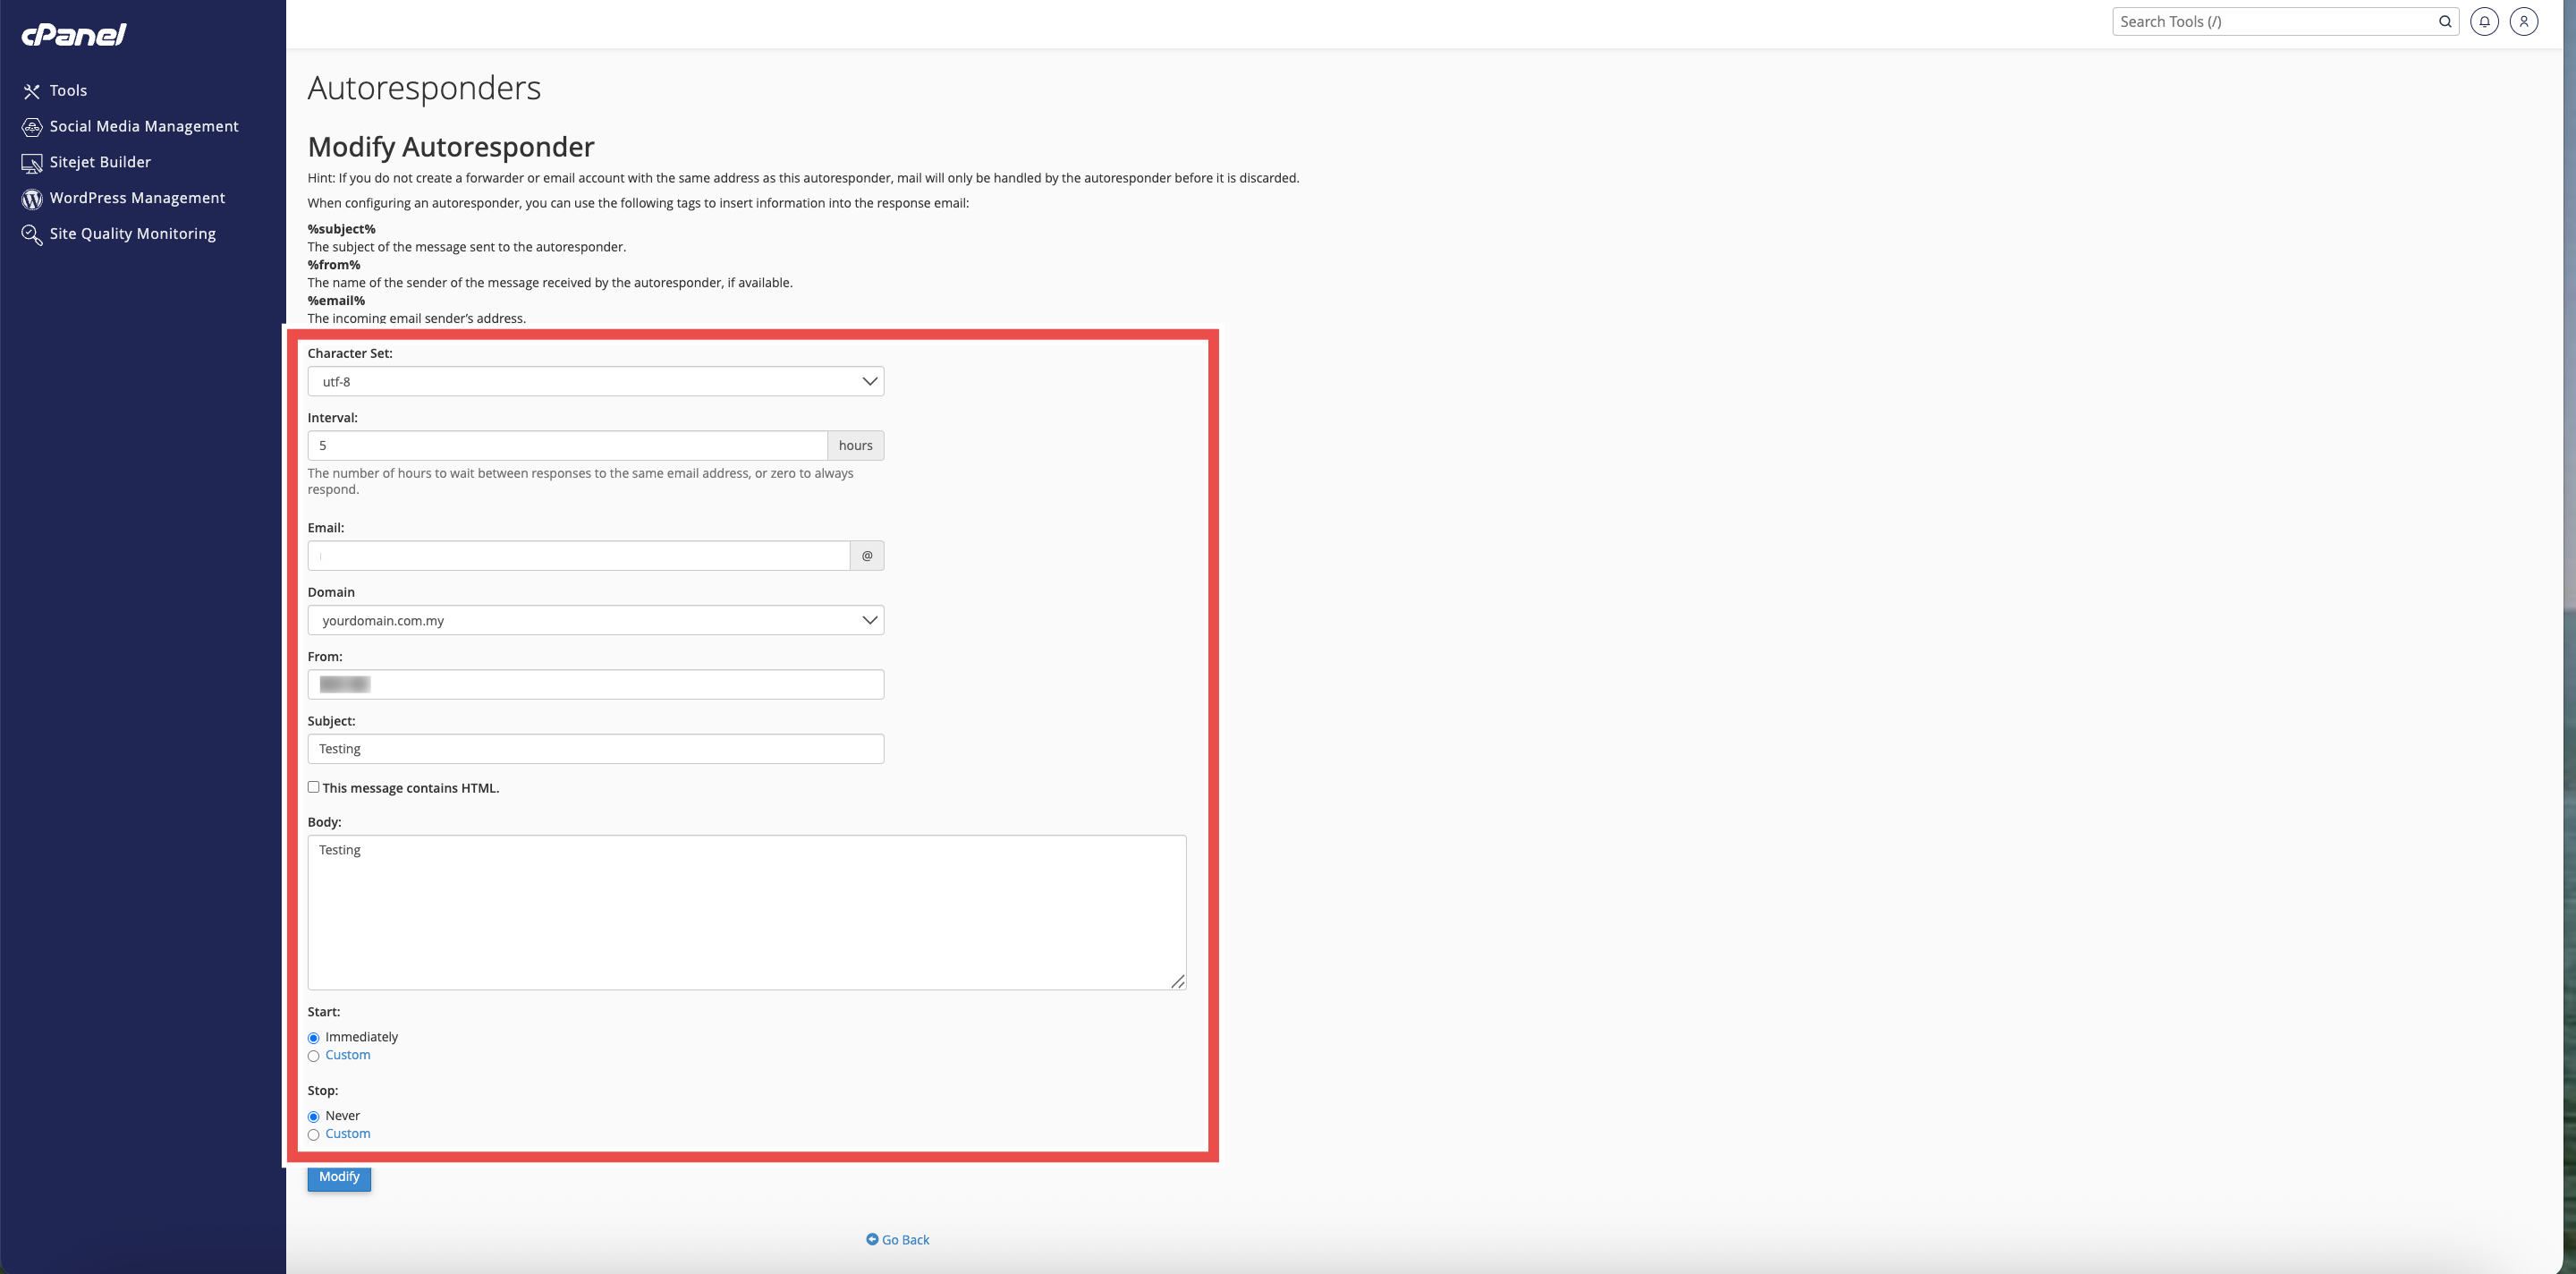Expand the Character Set dropdown
Image resolution: width=2576 pixels, height=1274 pixels.
595,381
